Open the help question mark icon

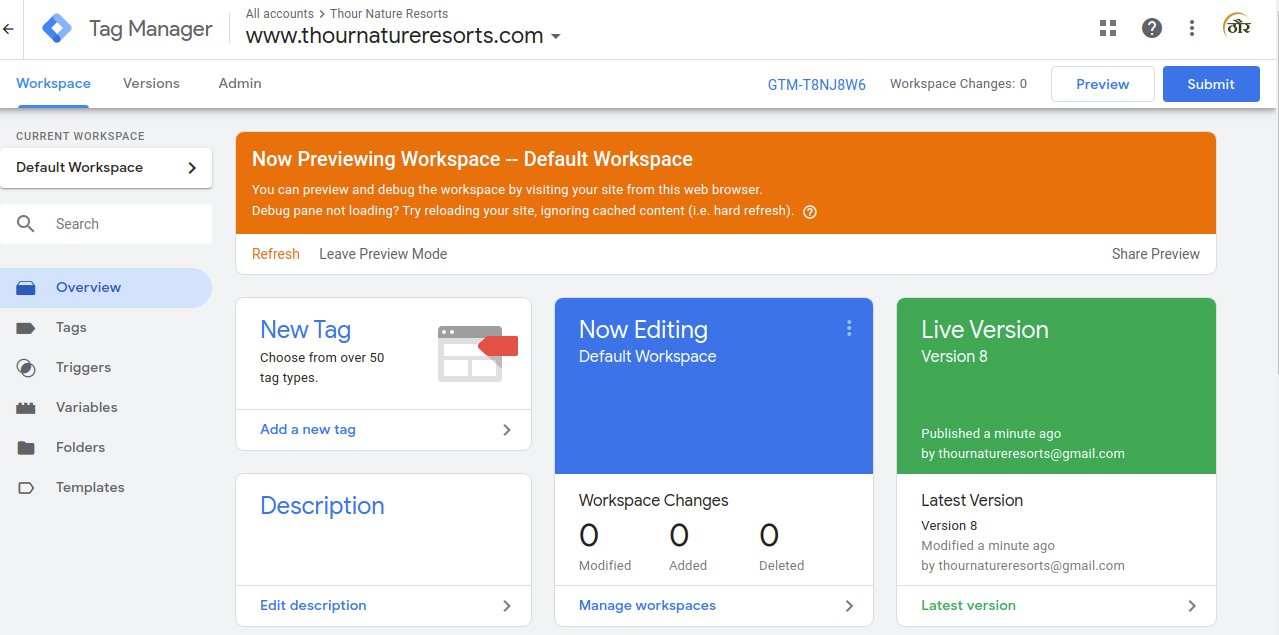click(x=1152, y=28)
